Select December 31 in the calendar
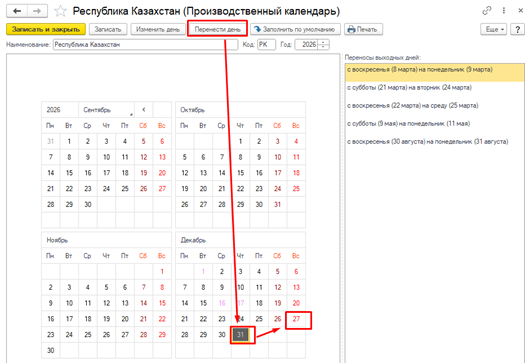Viewport: 525px width, 363px height. (240, 335)
